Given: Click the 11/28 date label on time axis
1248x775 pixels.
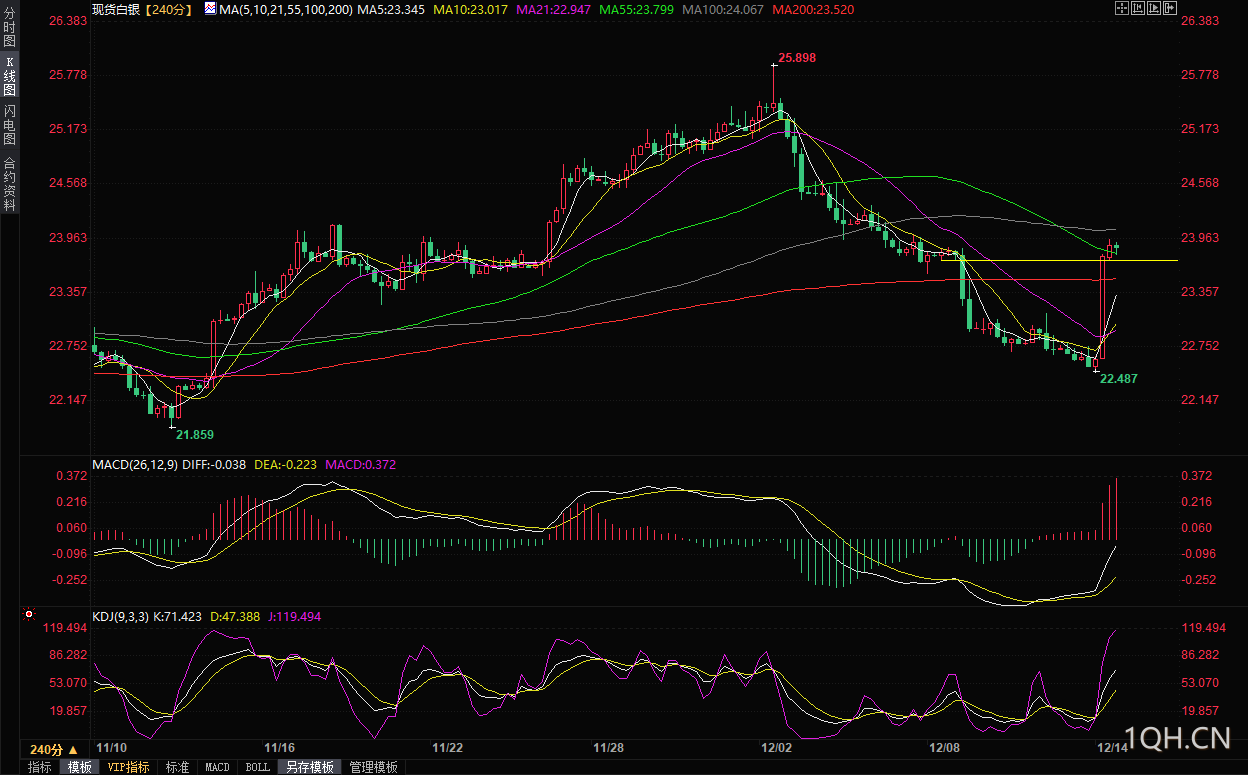Looking at the screenshot, I should 608,748.
